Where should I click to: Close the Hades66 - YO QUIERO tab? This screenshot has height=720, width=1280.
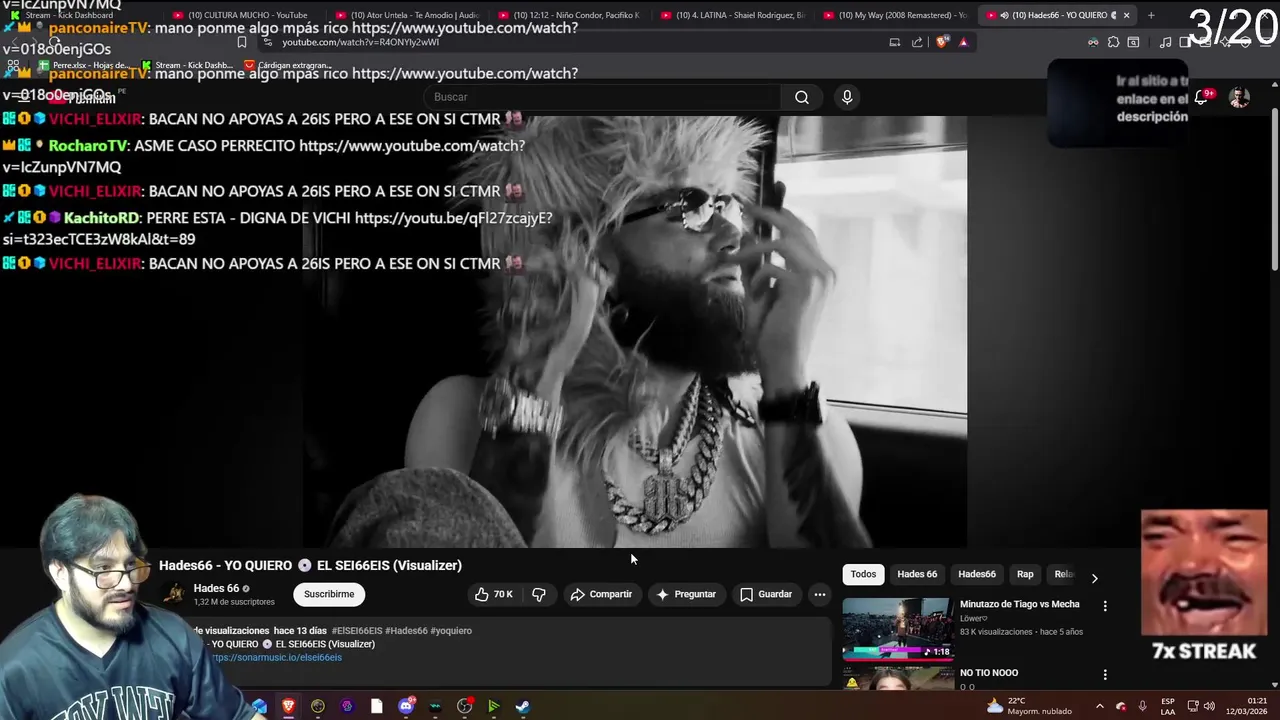click(x=1126, y=15)
